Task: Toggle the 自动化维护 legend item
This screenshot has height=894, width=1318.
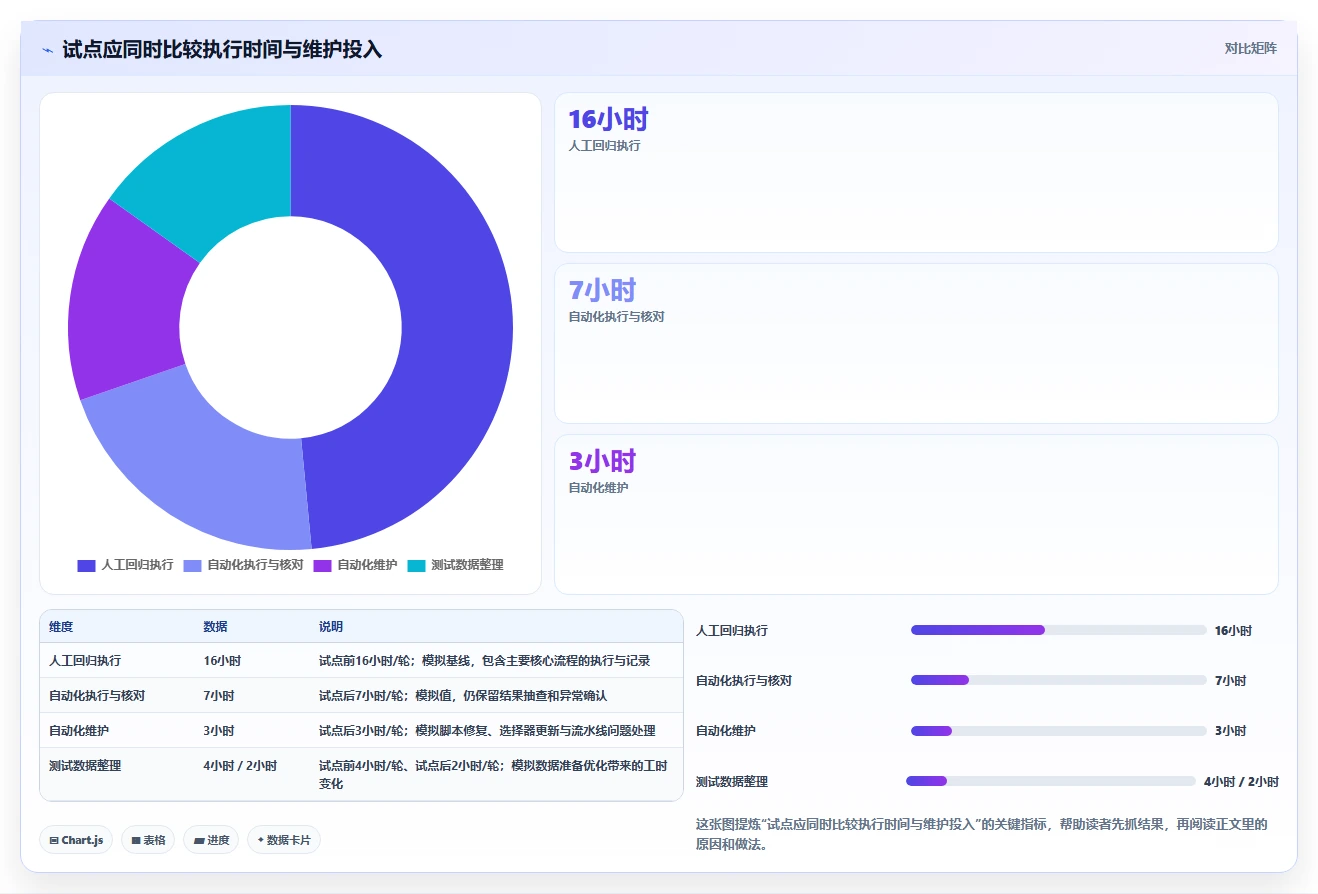Action: click(355, 565)
